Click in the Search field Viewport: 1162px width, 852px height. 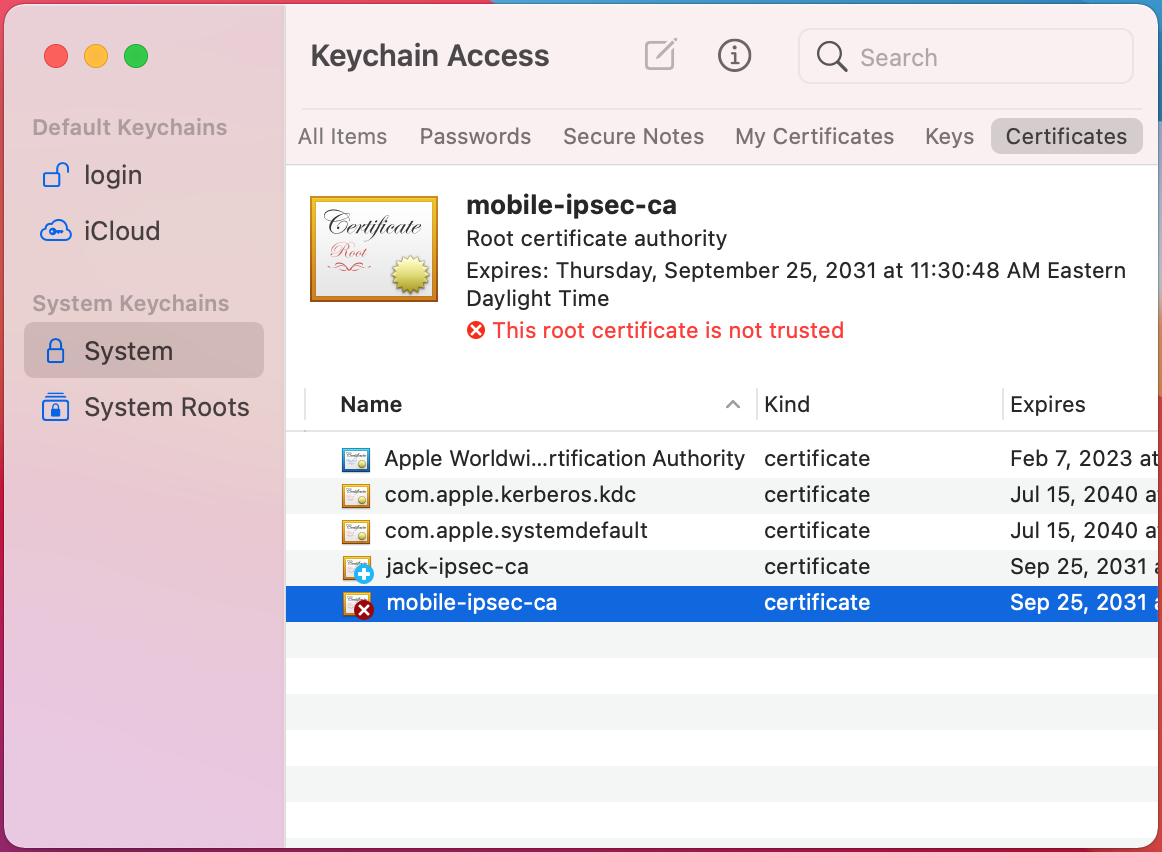coord(980,57)
